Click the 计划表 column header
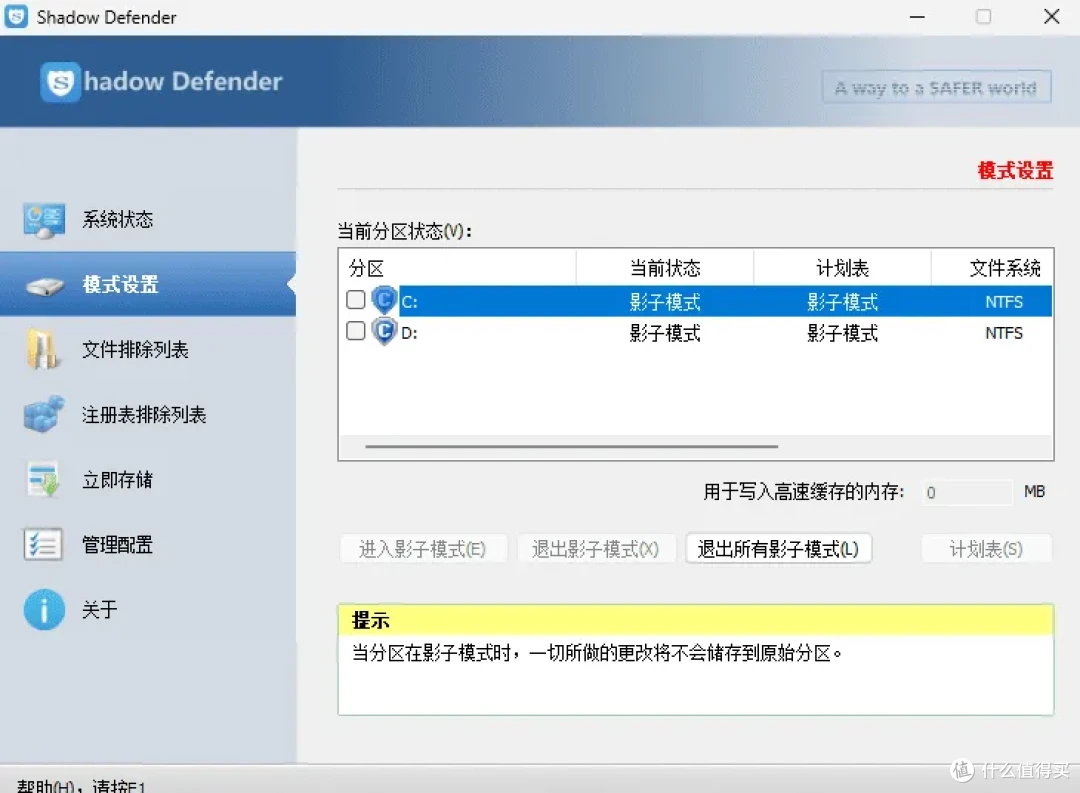The image size is (1080, 793). coord(842,268)
